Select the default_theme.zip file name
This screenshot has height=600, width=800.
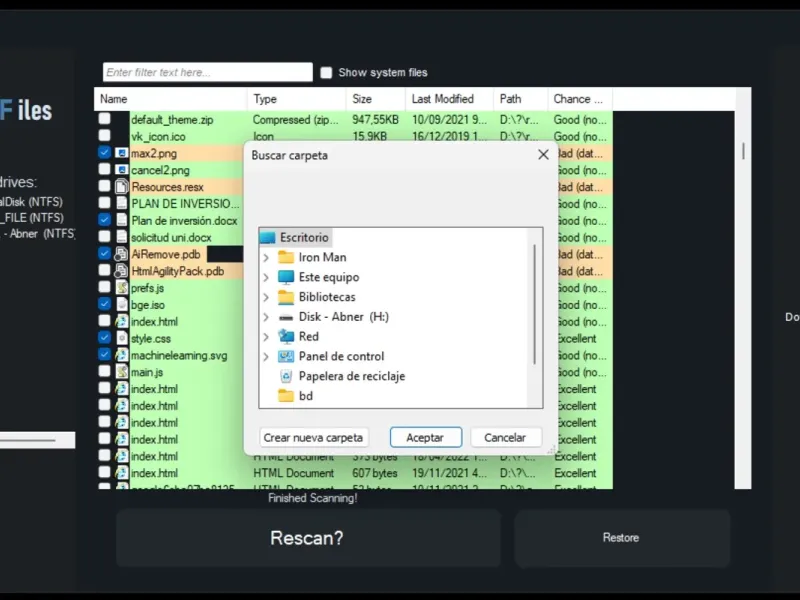(x=172, y=120)
